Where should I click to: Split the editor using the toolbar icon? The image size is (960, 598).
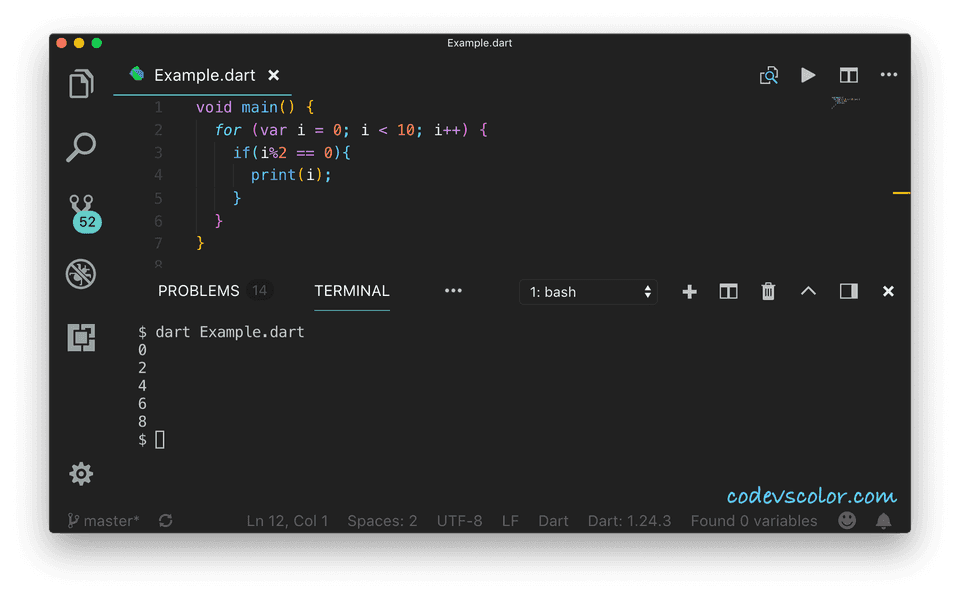click(x=848, y=75)
